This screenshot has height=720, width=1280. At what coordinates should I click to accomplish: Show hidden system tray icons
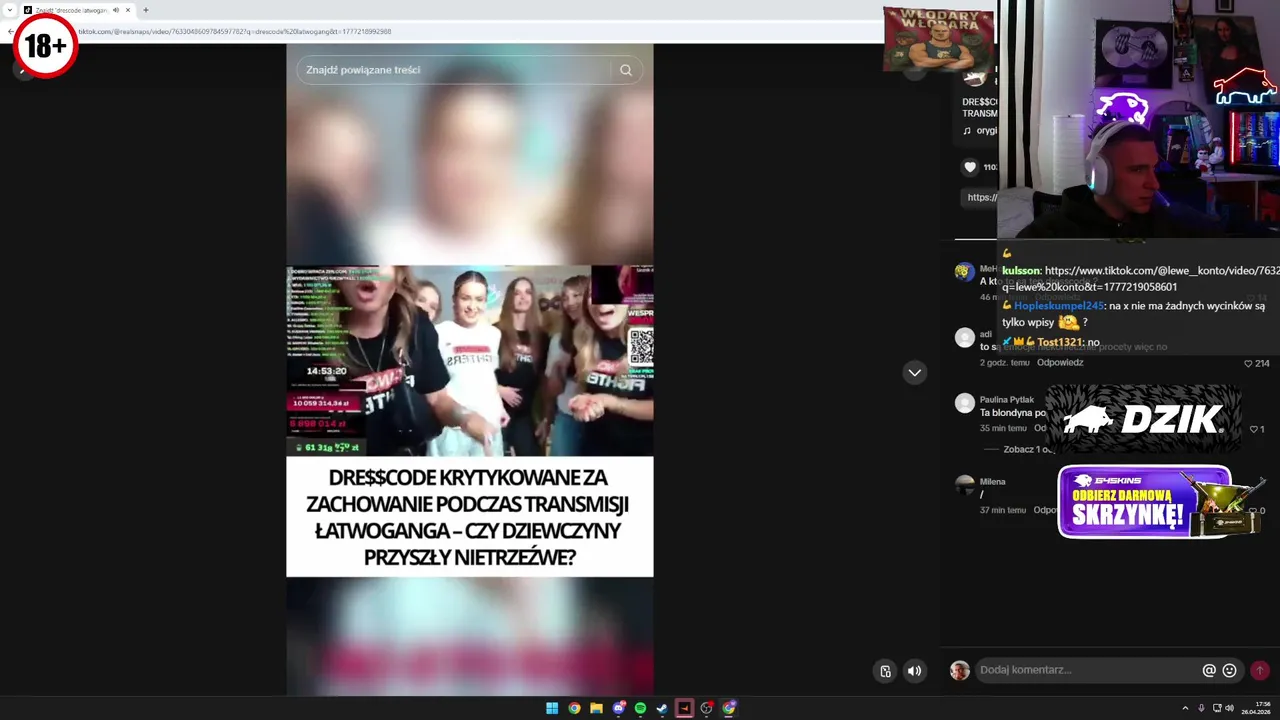point(1185,708)
